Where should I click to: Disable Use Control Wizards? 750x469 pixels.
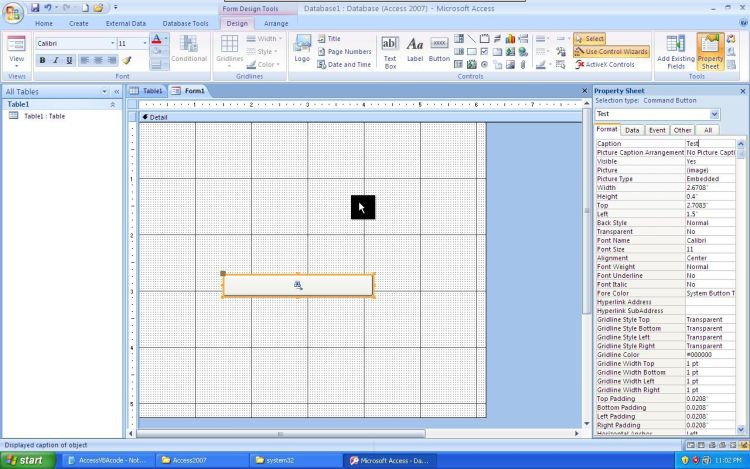(x=611, y=52)
